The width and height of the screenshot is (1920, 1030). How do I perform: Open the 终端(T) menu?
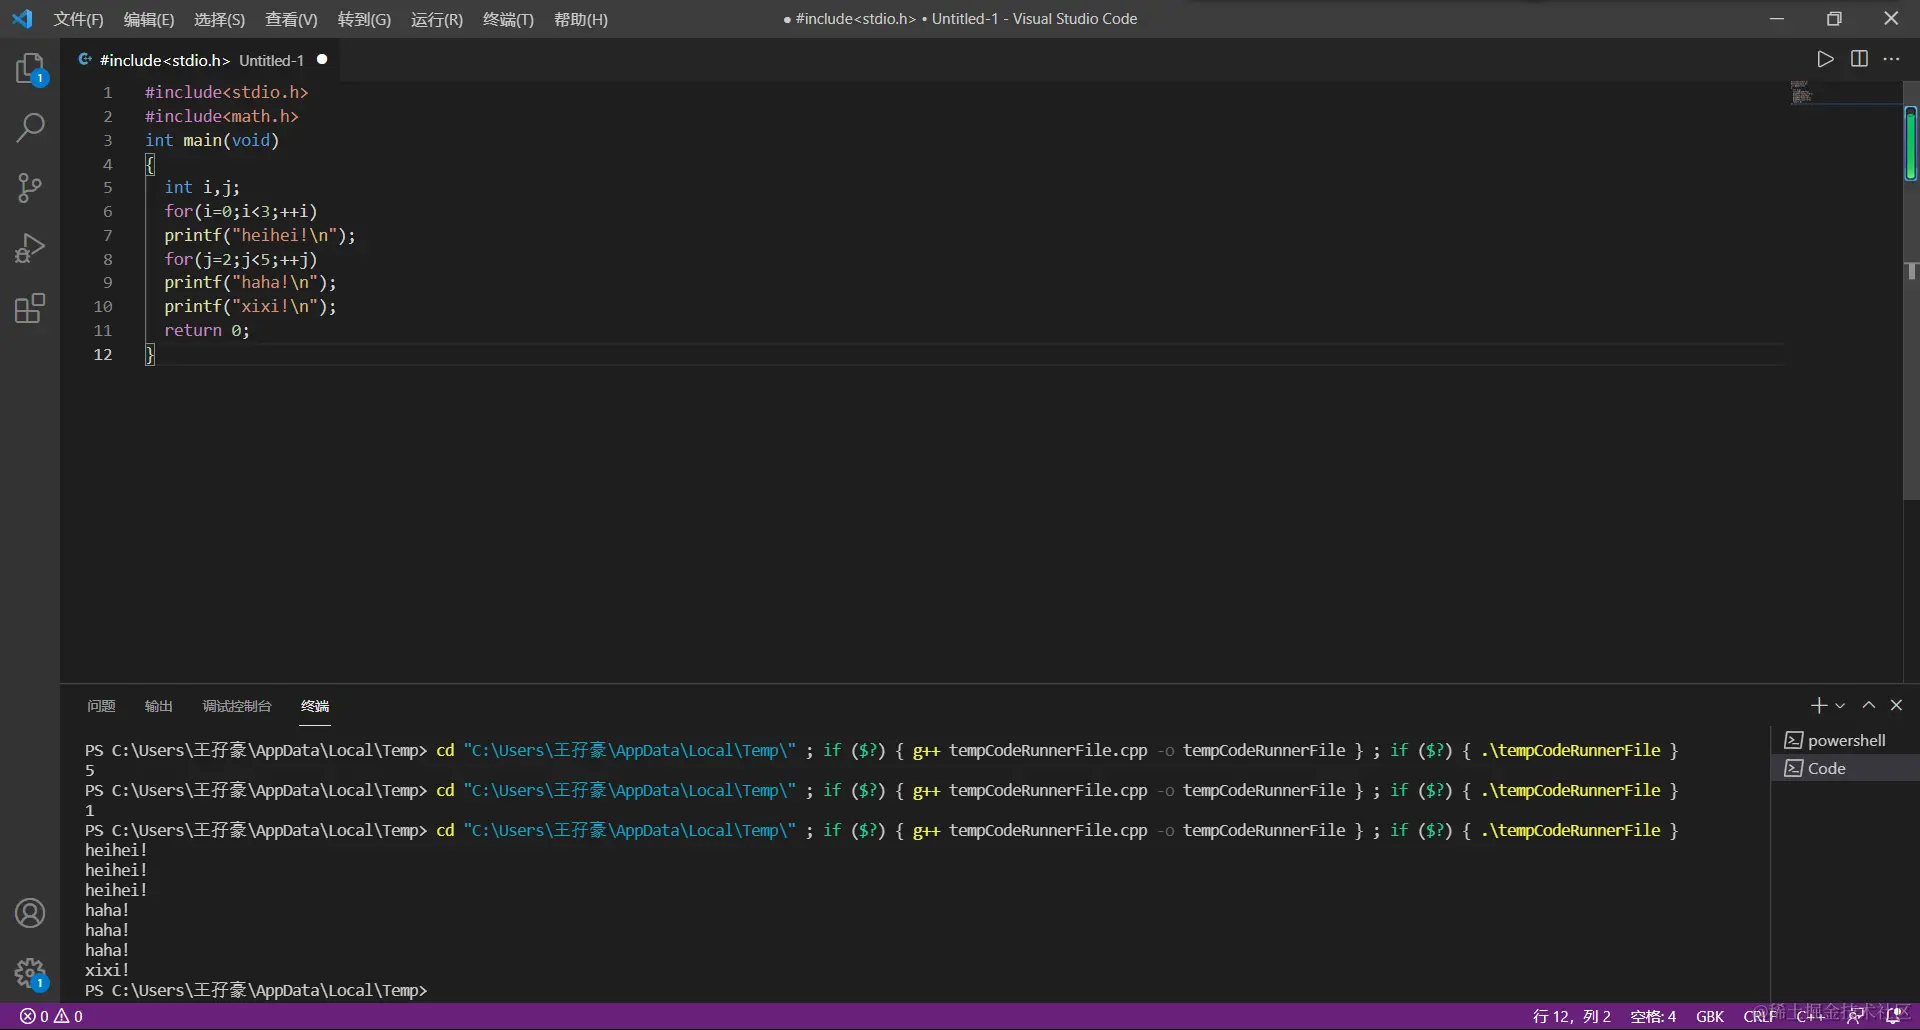[508, 19]
